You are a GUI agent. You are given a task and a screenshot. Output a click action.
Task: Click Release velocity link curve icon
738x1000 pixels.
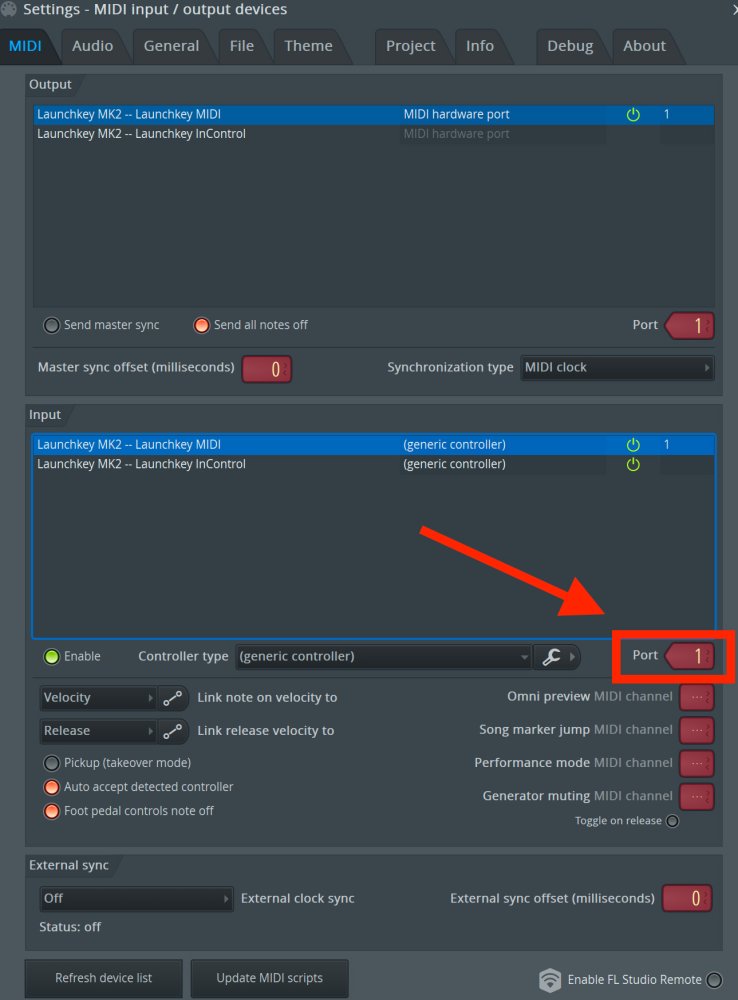(172, 732)
